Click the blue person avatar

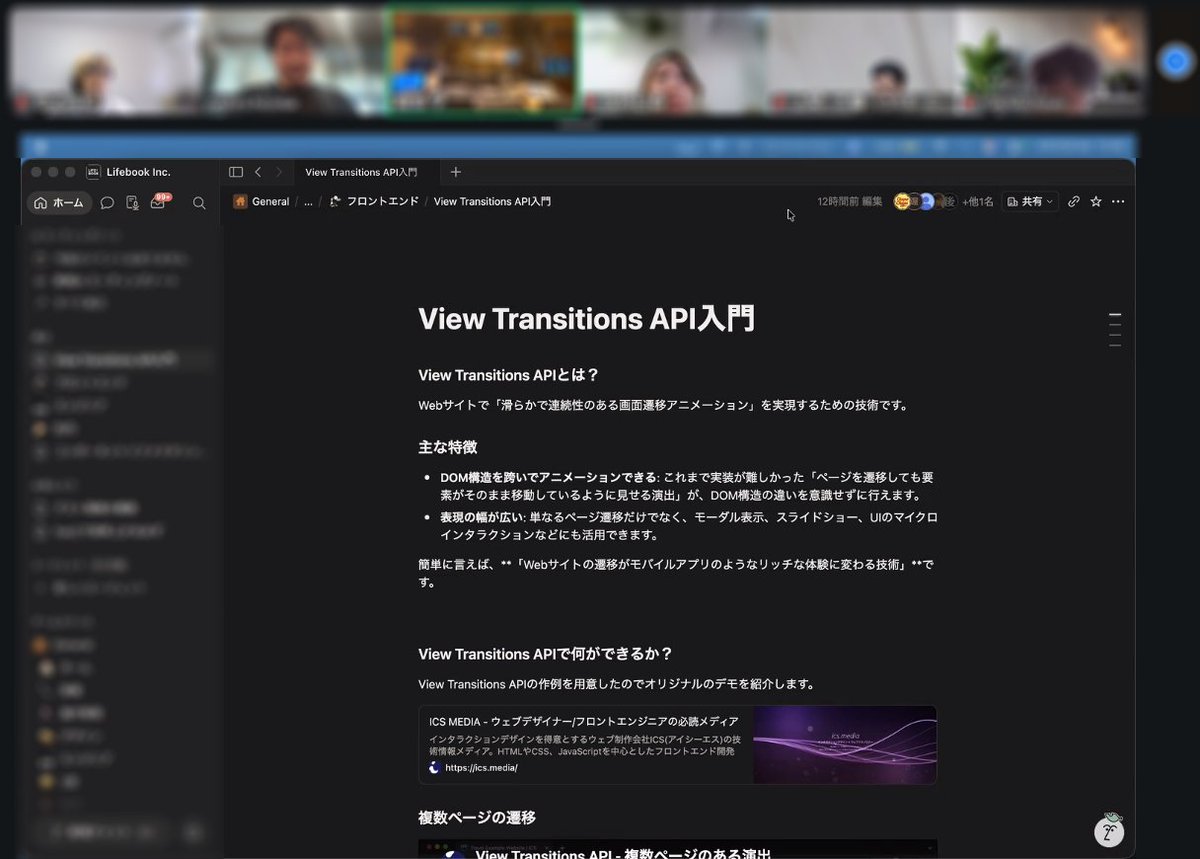(926, 201)
